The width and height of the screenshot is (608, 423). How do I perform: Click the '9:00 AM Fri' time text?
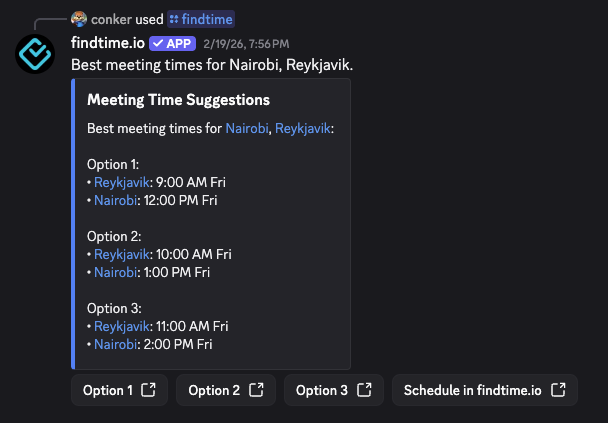[190, 182]
